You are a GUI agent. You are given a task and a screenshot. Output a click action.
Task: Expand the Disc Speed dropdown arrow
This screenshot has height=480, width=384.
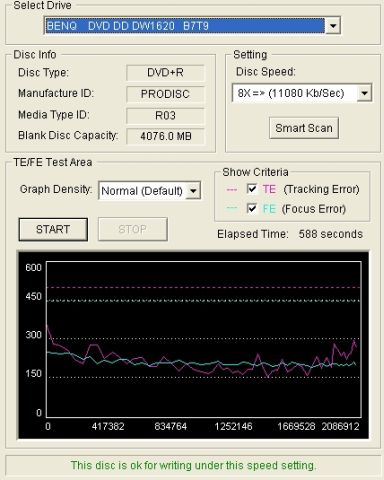tap(364, 93)
